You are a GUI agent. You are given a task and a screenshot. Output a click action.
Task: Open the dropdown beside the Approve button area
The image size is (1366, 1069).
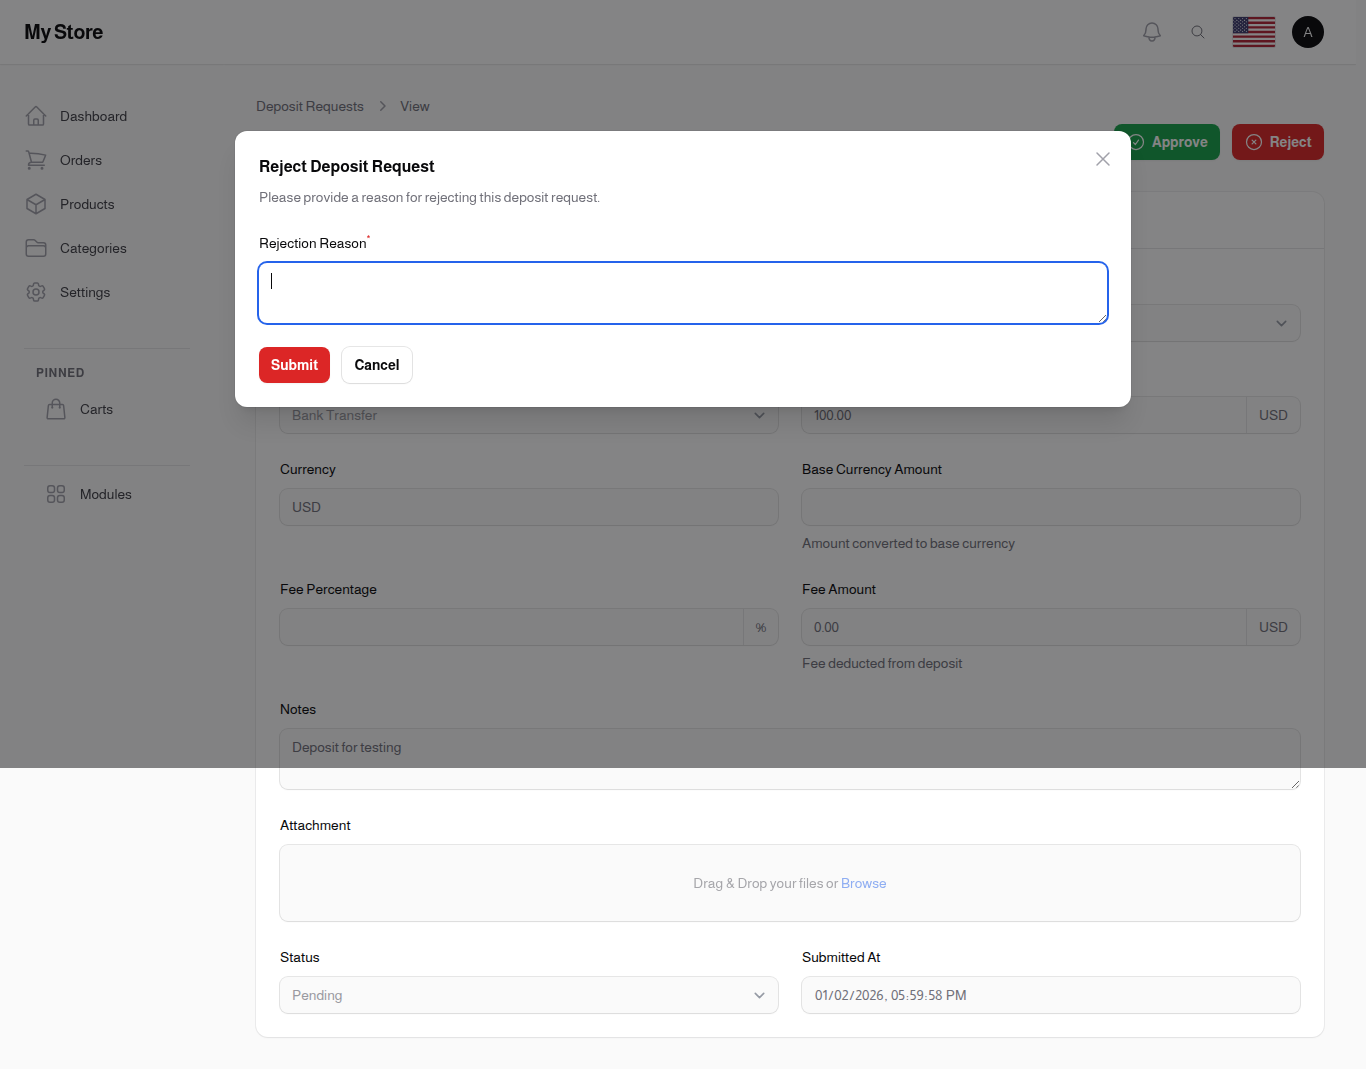click(1282, 322)
